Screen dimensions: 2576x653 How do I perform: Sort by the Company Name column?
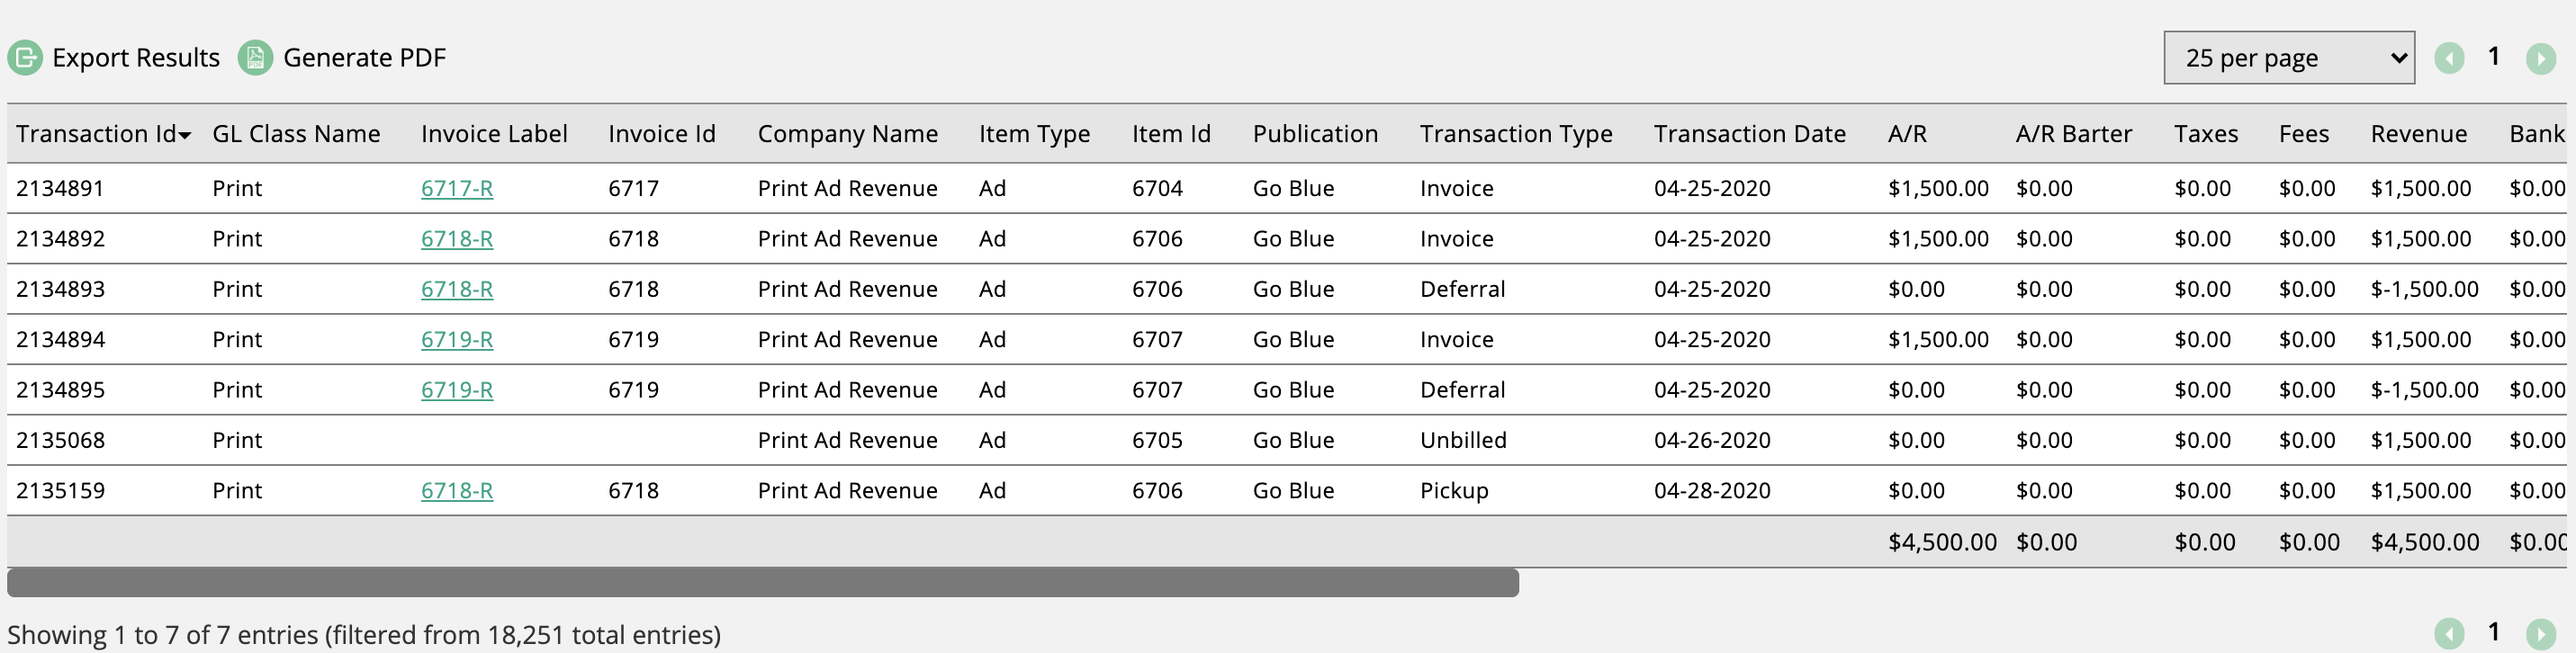(x=848, y=134)
